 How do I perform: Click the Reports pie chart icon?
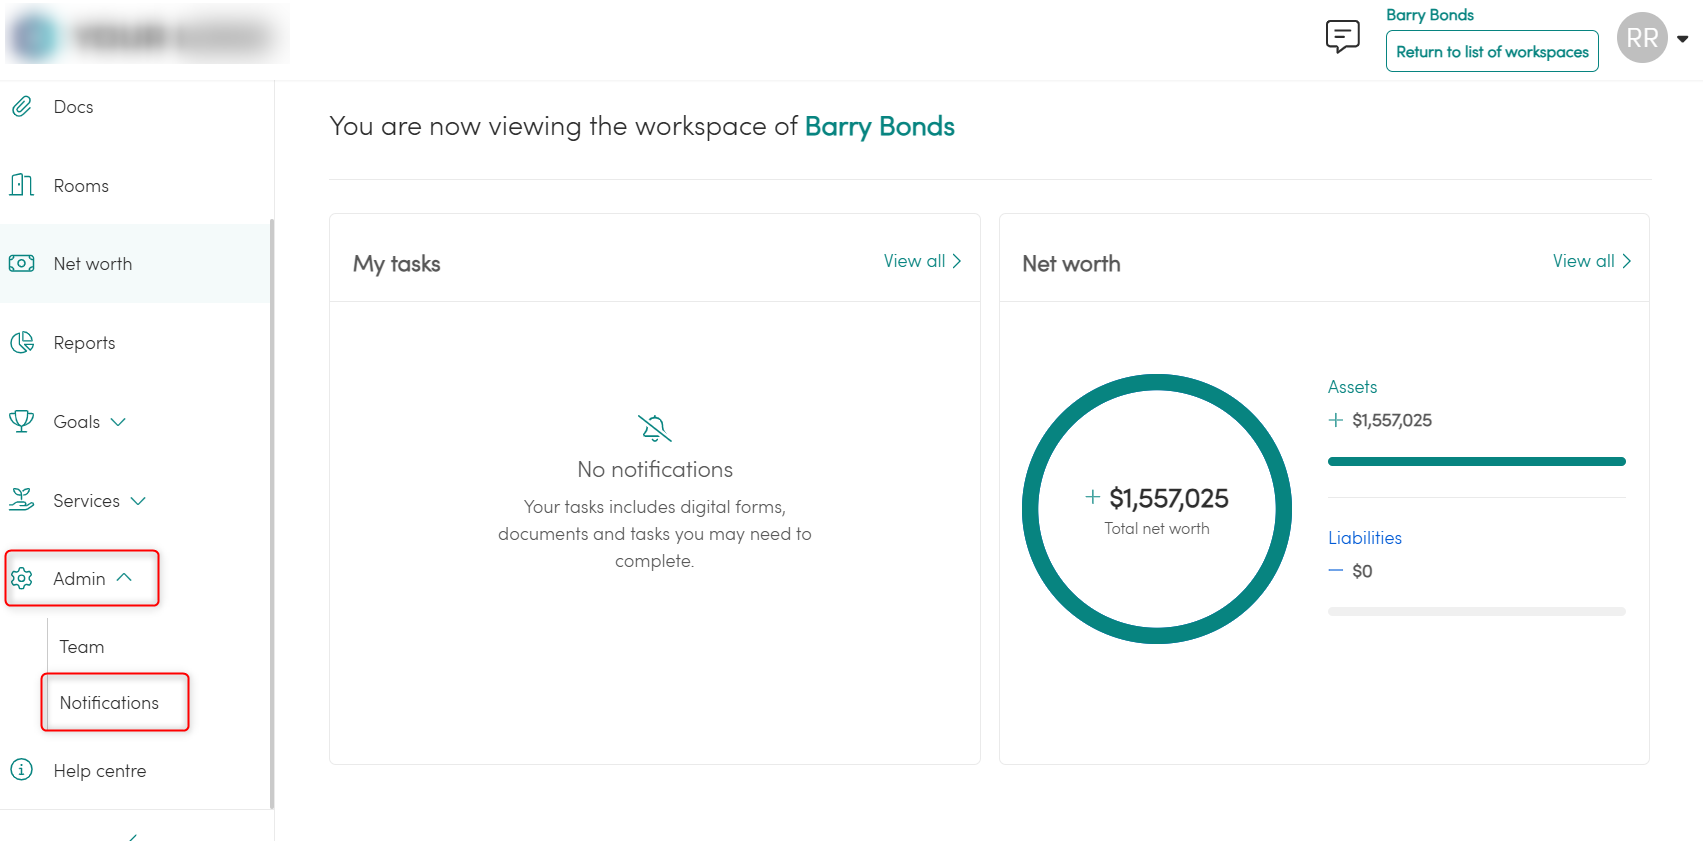pyautogui.click(x=22, y=343)
